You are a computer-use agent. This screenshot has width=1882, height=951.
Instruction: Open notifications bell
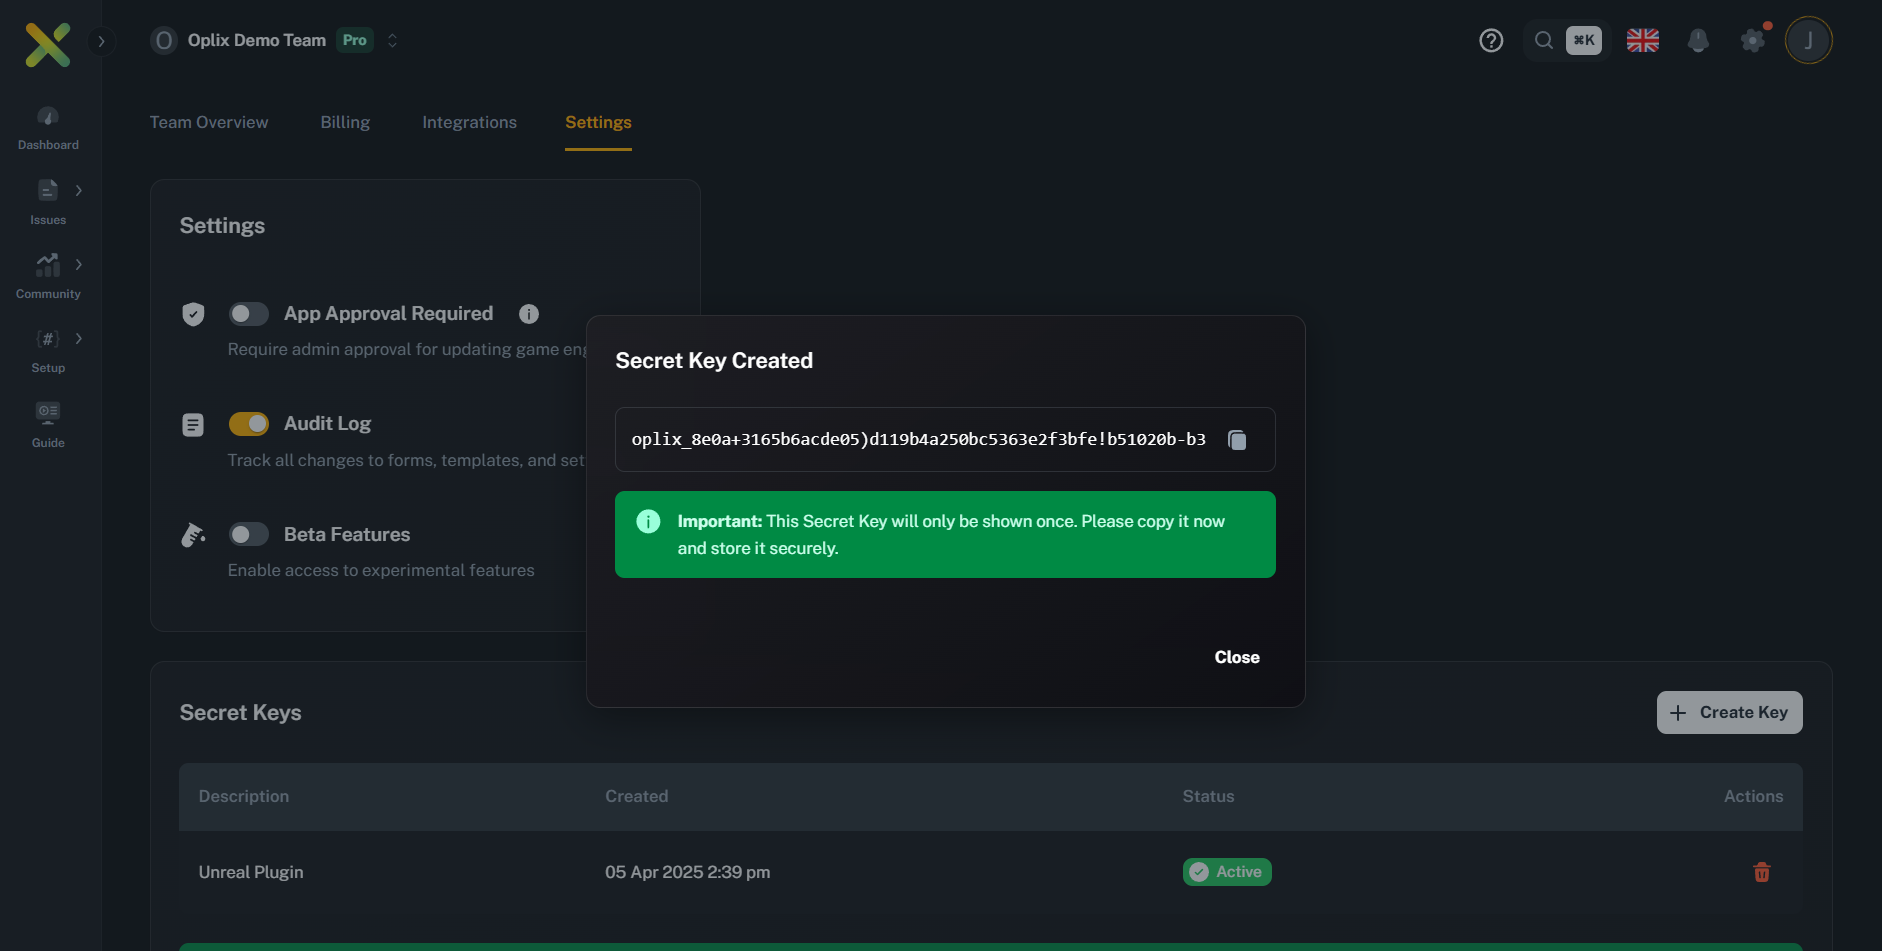coord(1697,40)
